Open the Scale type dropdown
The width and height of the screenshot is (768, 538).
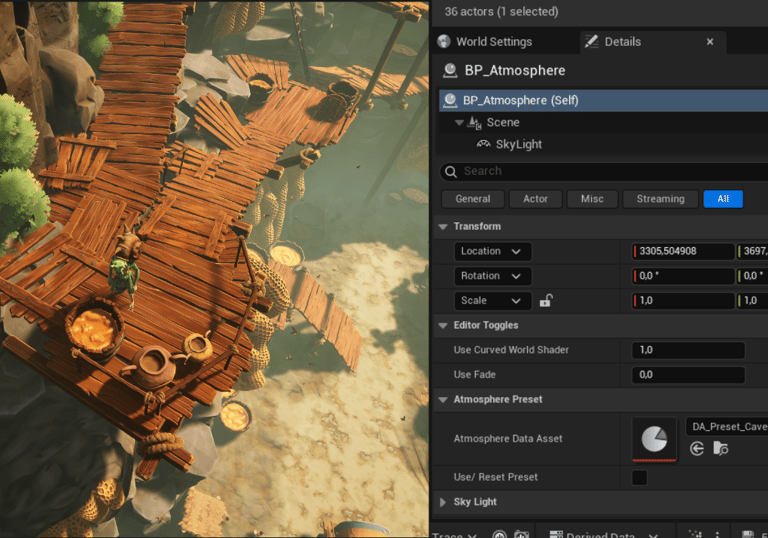[x=493, y=301]
